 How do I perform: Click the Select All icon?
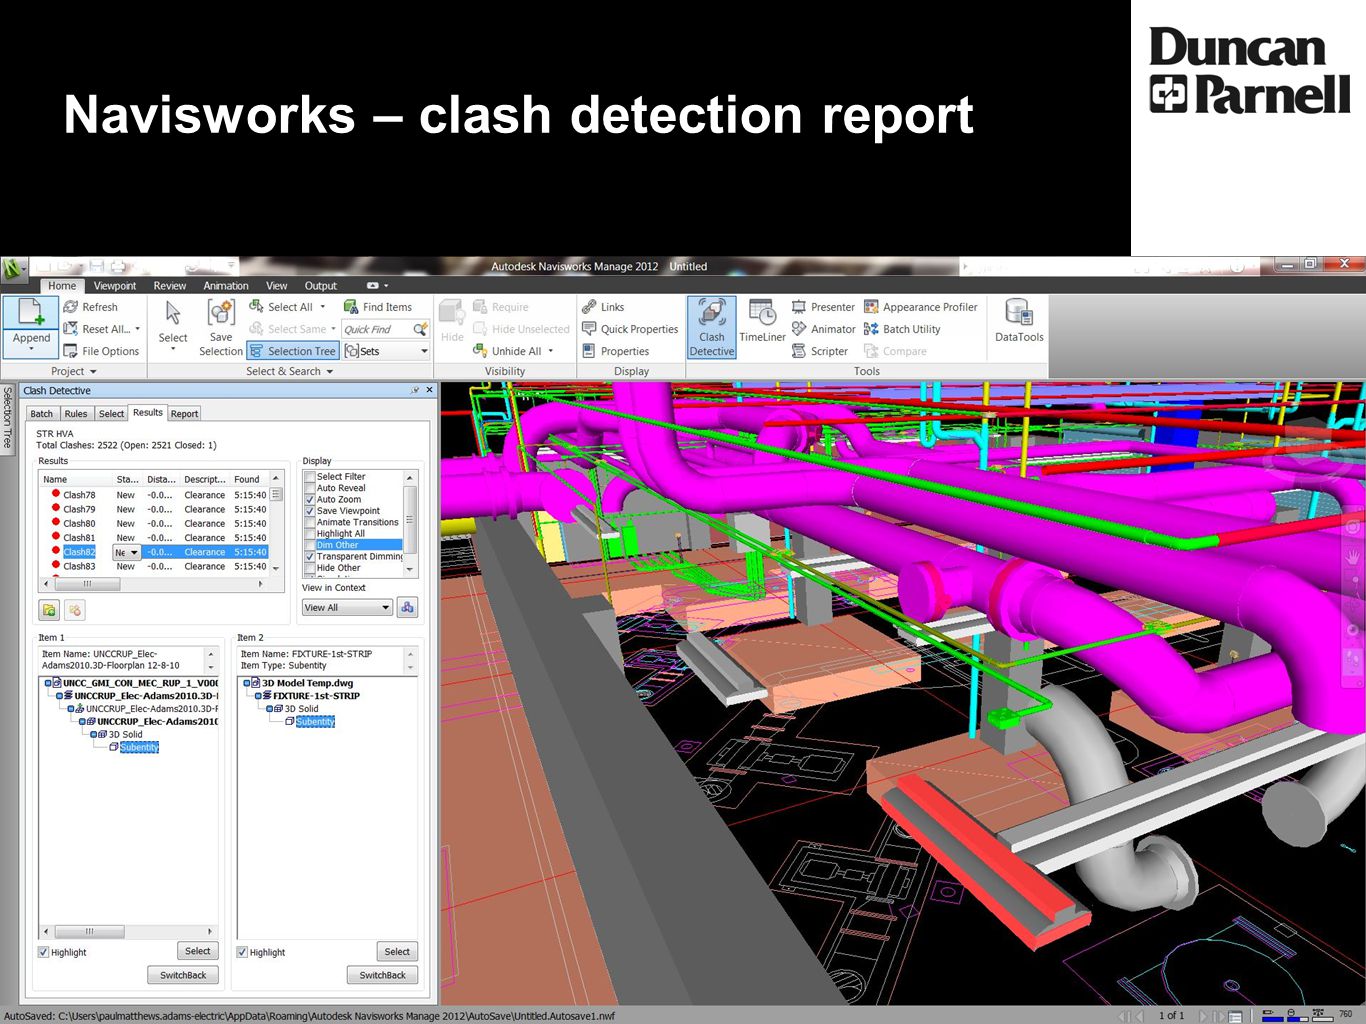pyautogui.click(x=256, y=307)
